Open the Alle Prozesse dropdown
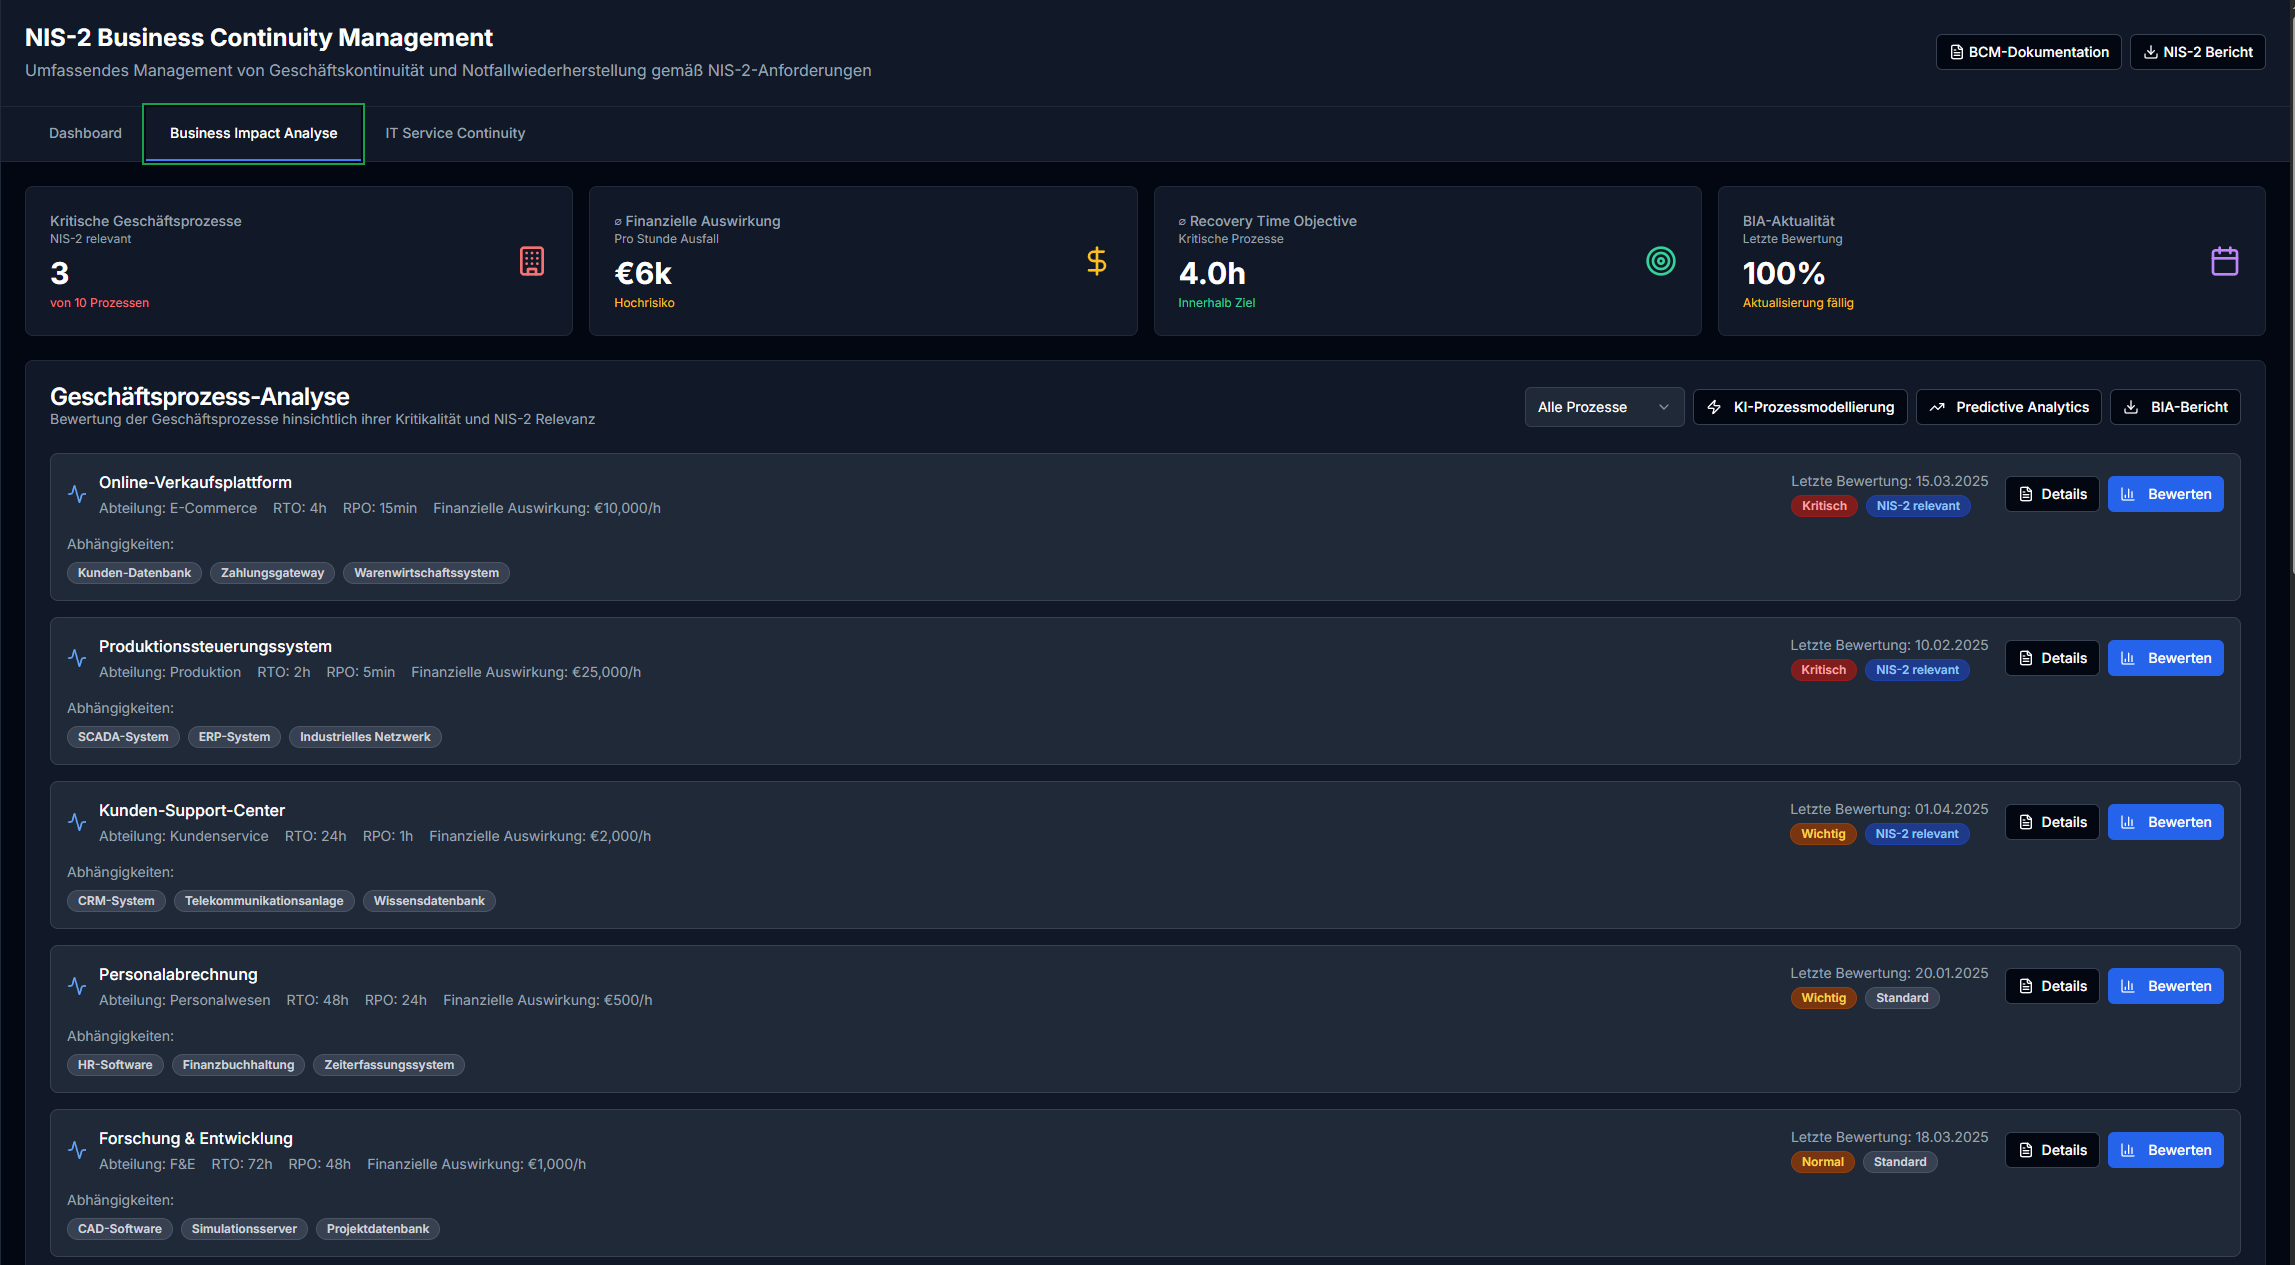Screen dimensions: 2295x1265 [1604, 407]
